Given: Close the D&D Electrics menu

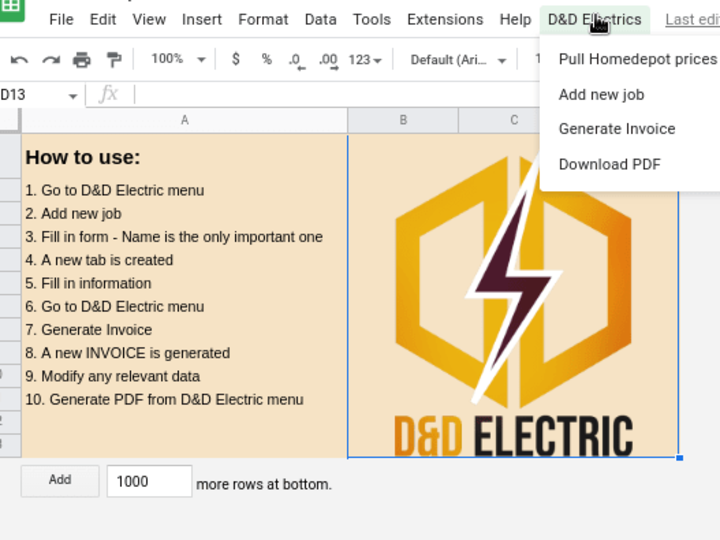Looking at the screenshot, I should pos(595,20).
